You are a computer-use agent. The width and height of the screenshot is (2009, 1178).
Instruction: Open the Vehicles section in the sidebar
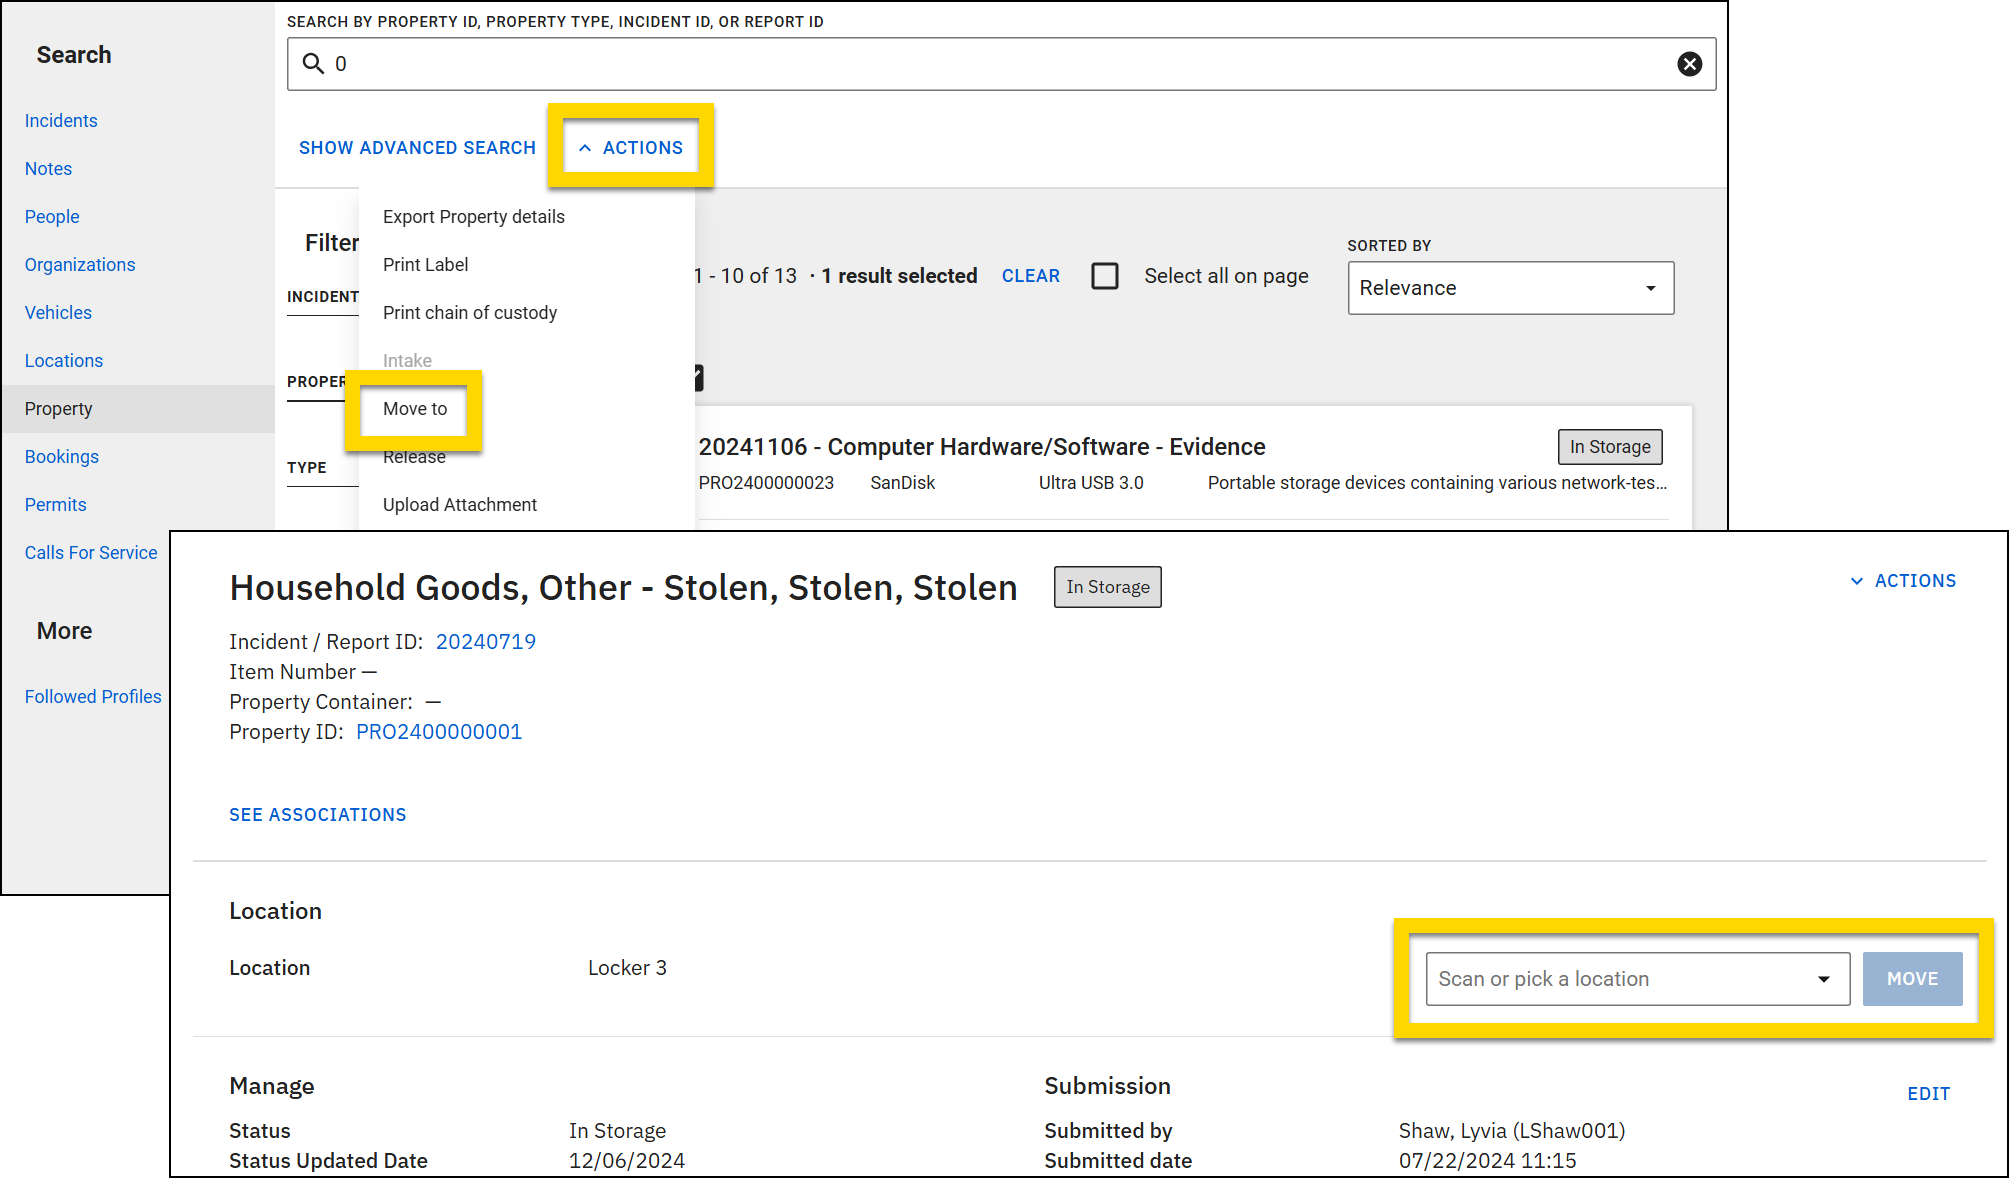[x=57, y=312]
